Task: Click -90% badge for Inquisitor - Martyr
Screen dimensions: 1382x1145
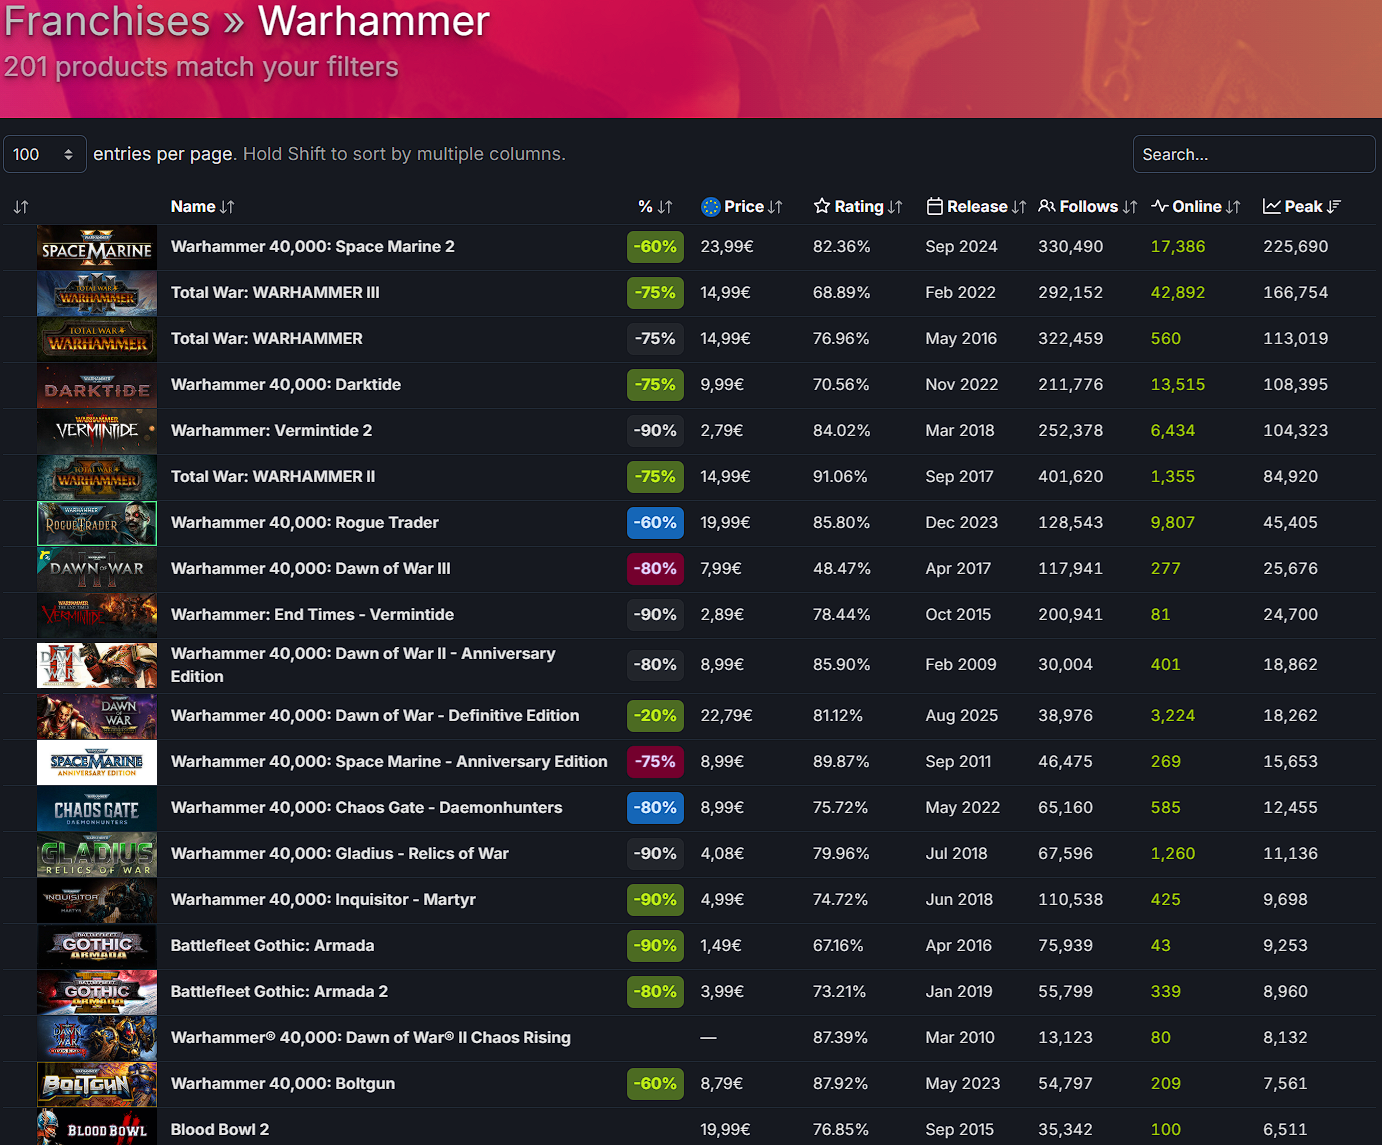Action: click(655, 899)
